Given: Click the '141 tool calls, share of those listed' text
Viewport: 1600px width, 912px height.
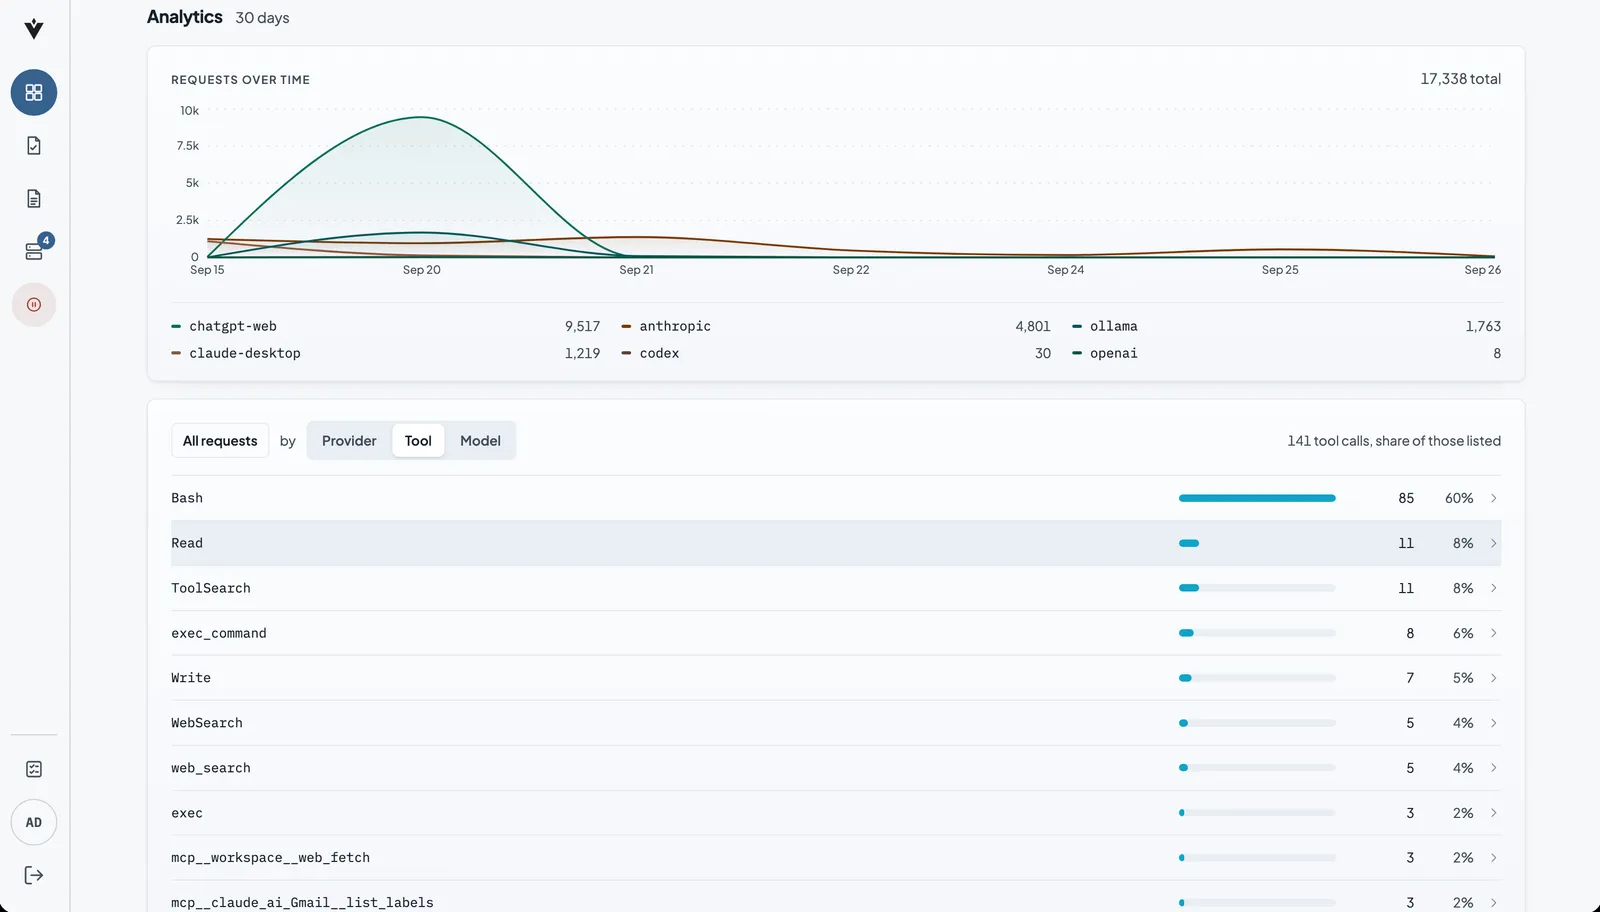Looking at the screenshot, I should click(1394, 441).
